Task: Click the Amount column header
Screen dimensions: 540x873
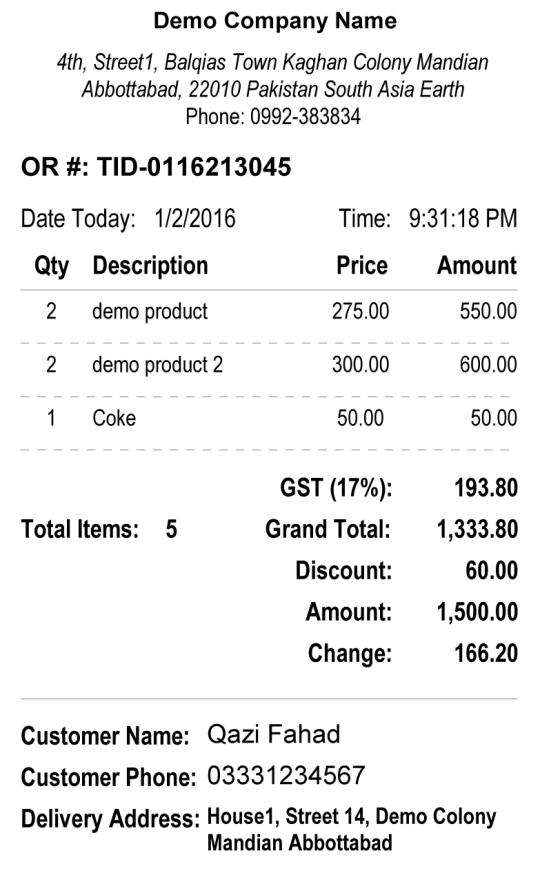Action: coord(477,266)
